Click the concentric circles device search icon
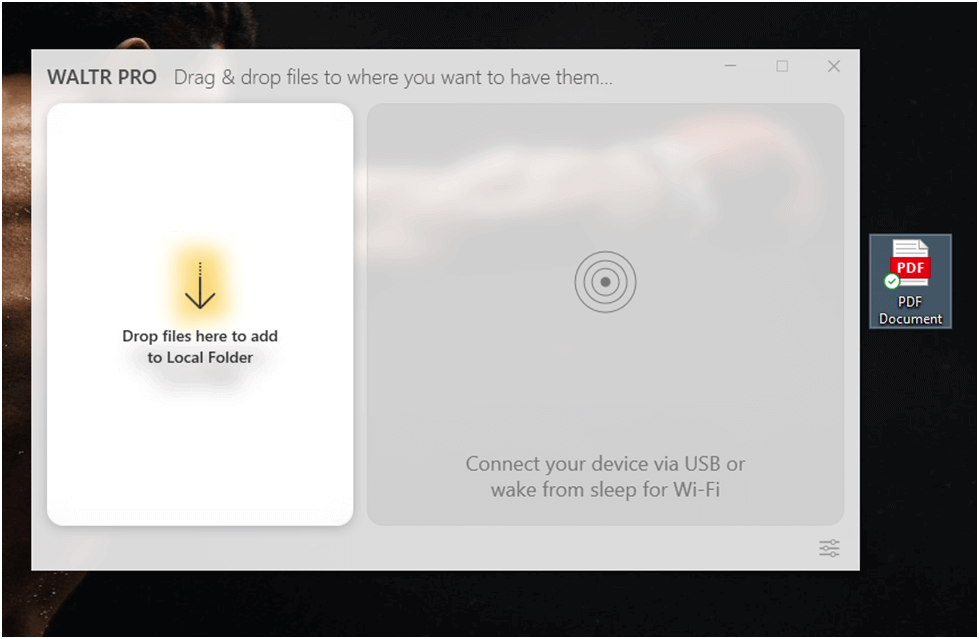The height and width of the screenshot is (639, 979). pyautogui.click(x=605, y=282)
